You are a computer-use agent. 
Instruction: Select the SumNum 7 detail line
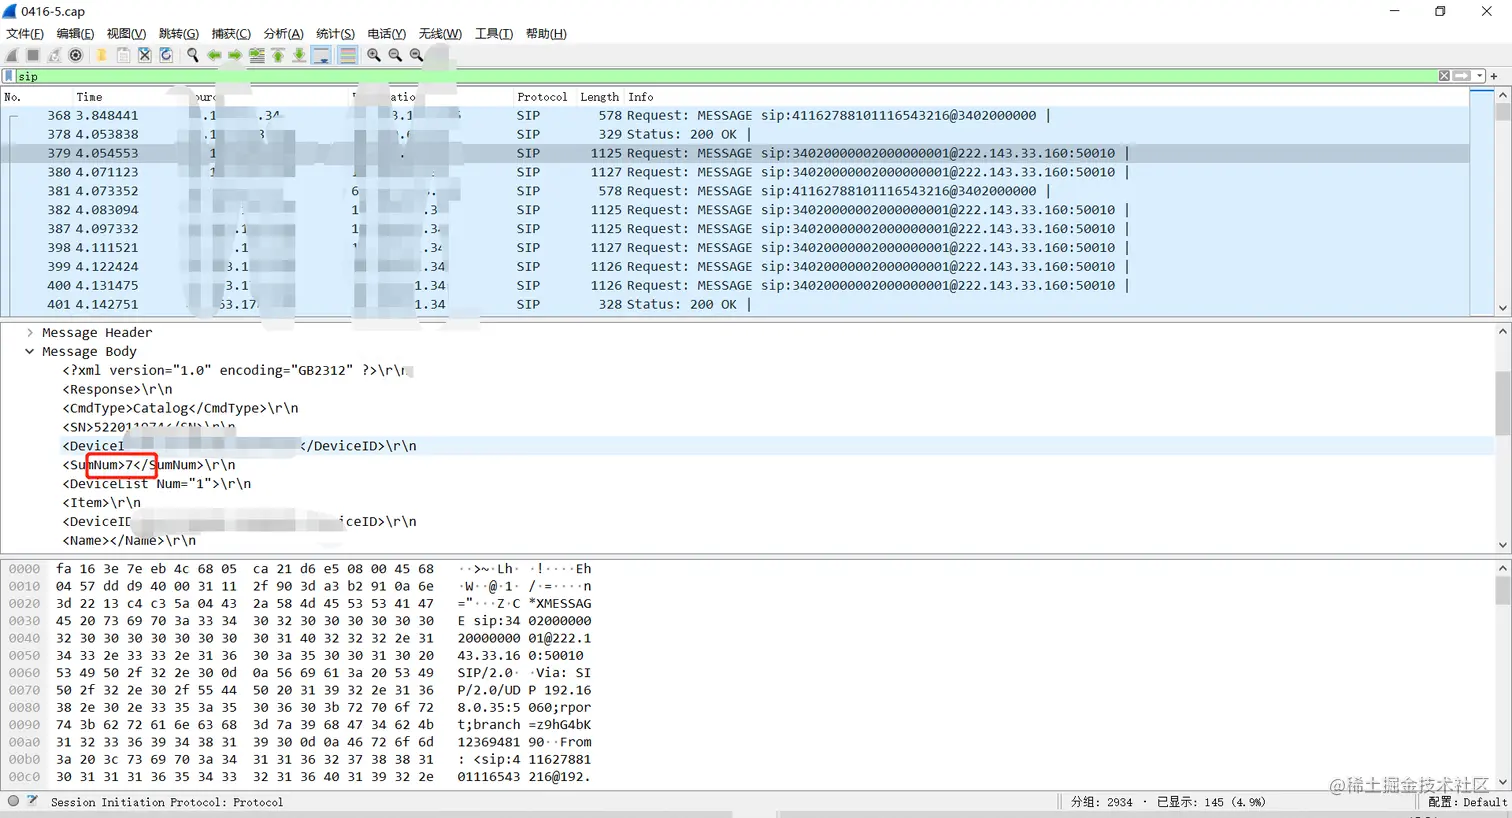pyautogui.click(x=149, y=465)
